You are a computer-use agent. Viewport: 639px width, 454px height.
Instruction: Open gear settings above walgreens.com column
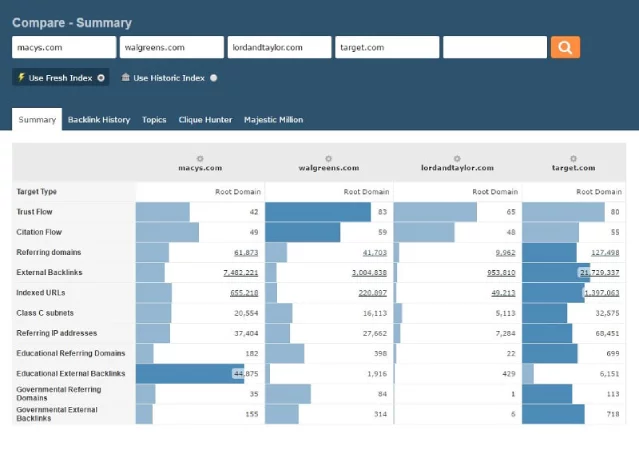point(328,159)
